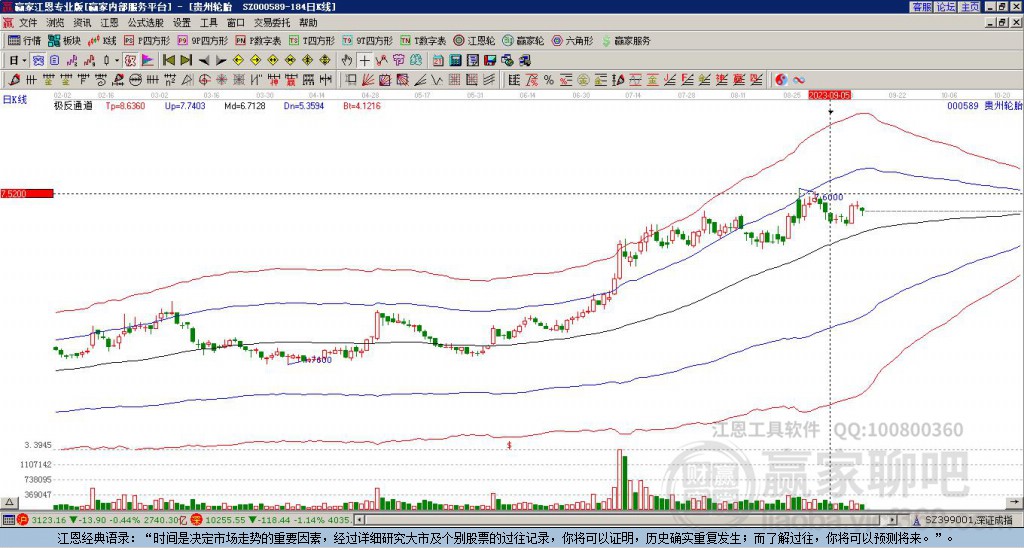Open the calculator icon

455,60
